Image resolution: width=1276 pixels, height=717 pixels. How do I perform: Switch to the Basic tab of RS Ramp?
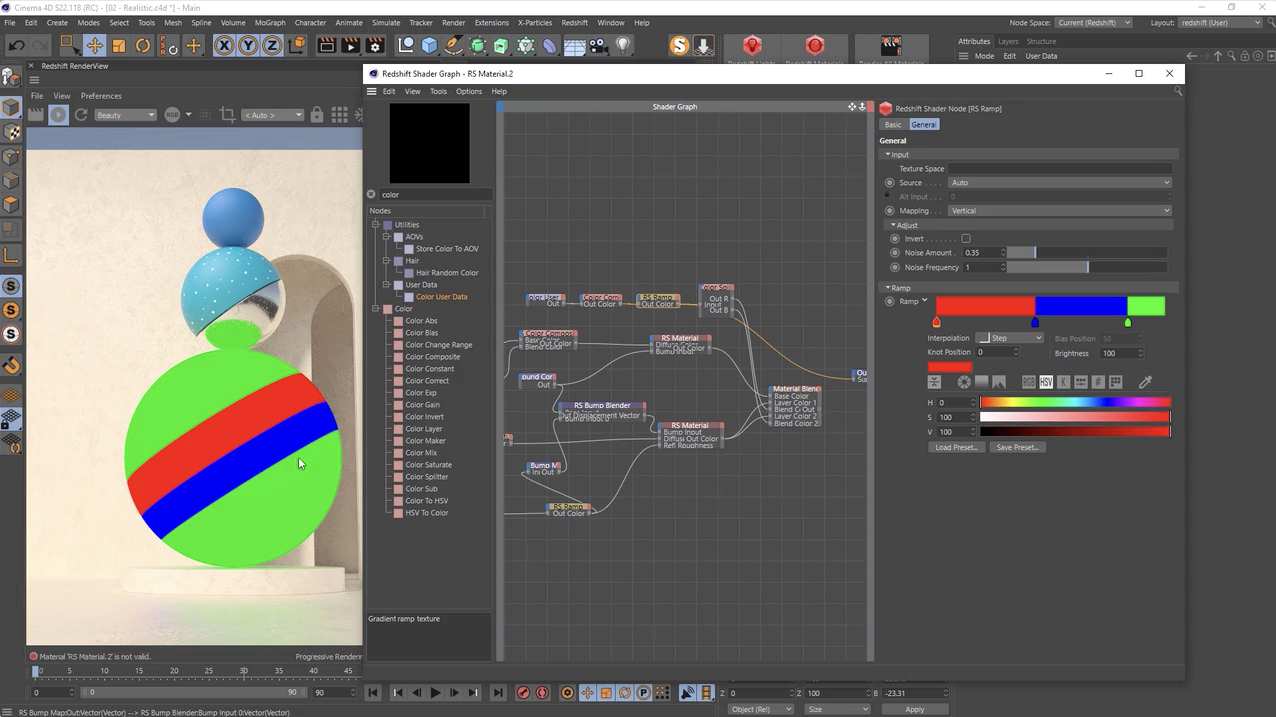tap(892, 124)
